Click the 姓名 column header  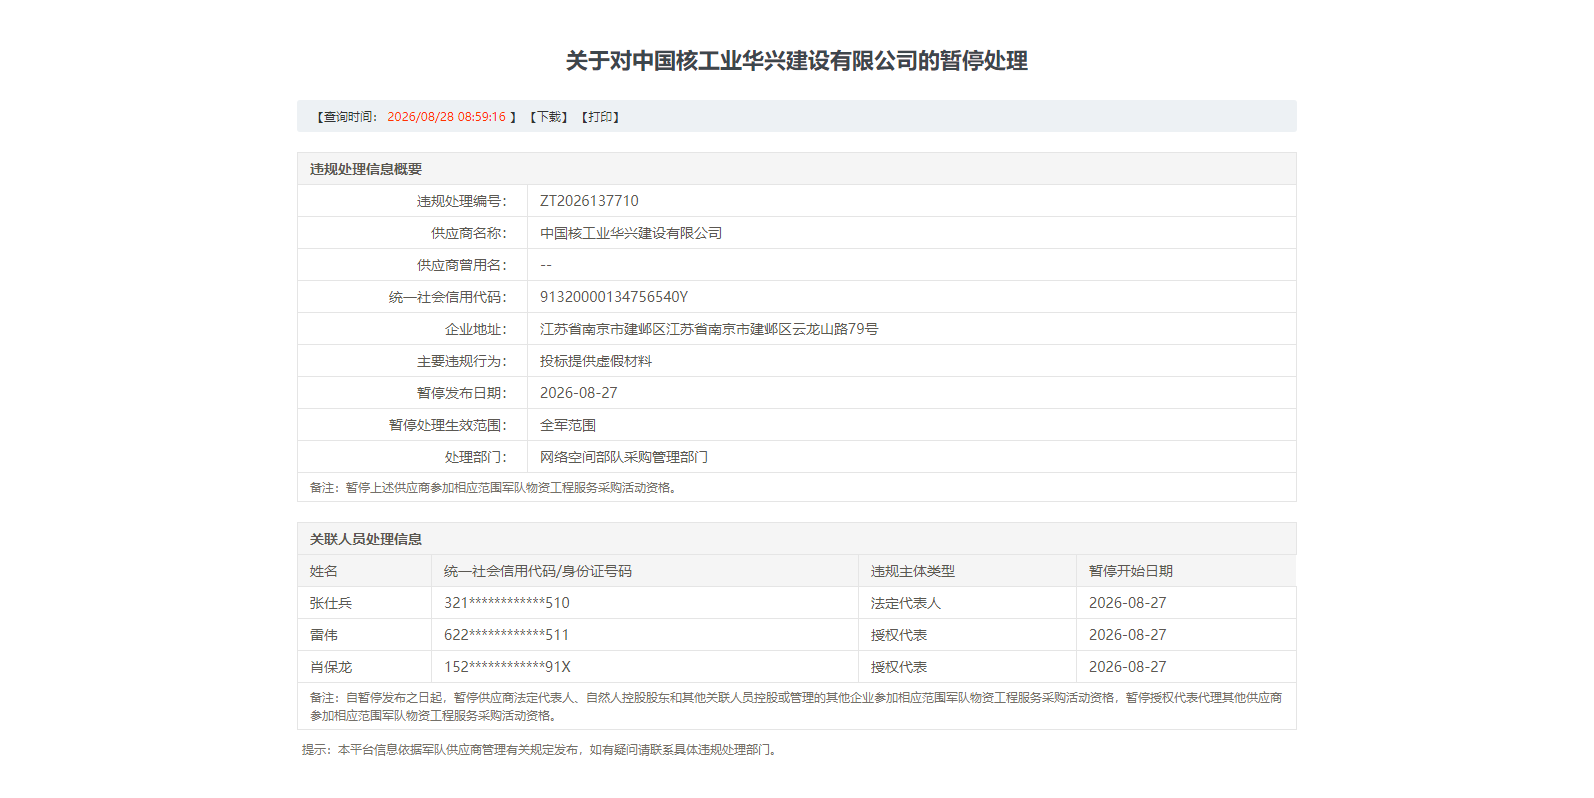tap(324, 571)
